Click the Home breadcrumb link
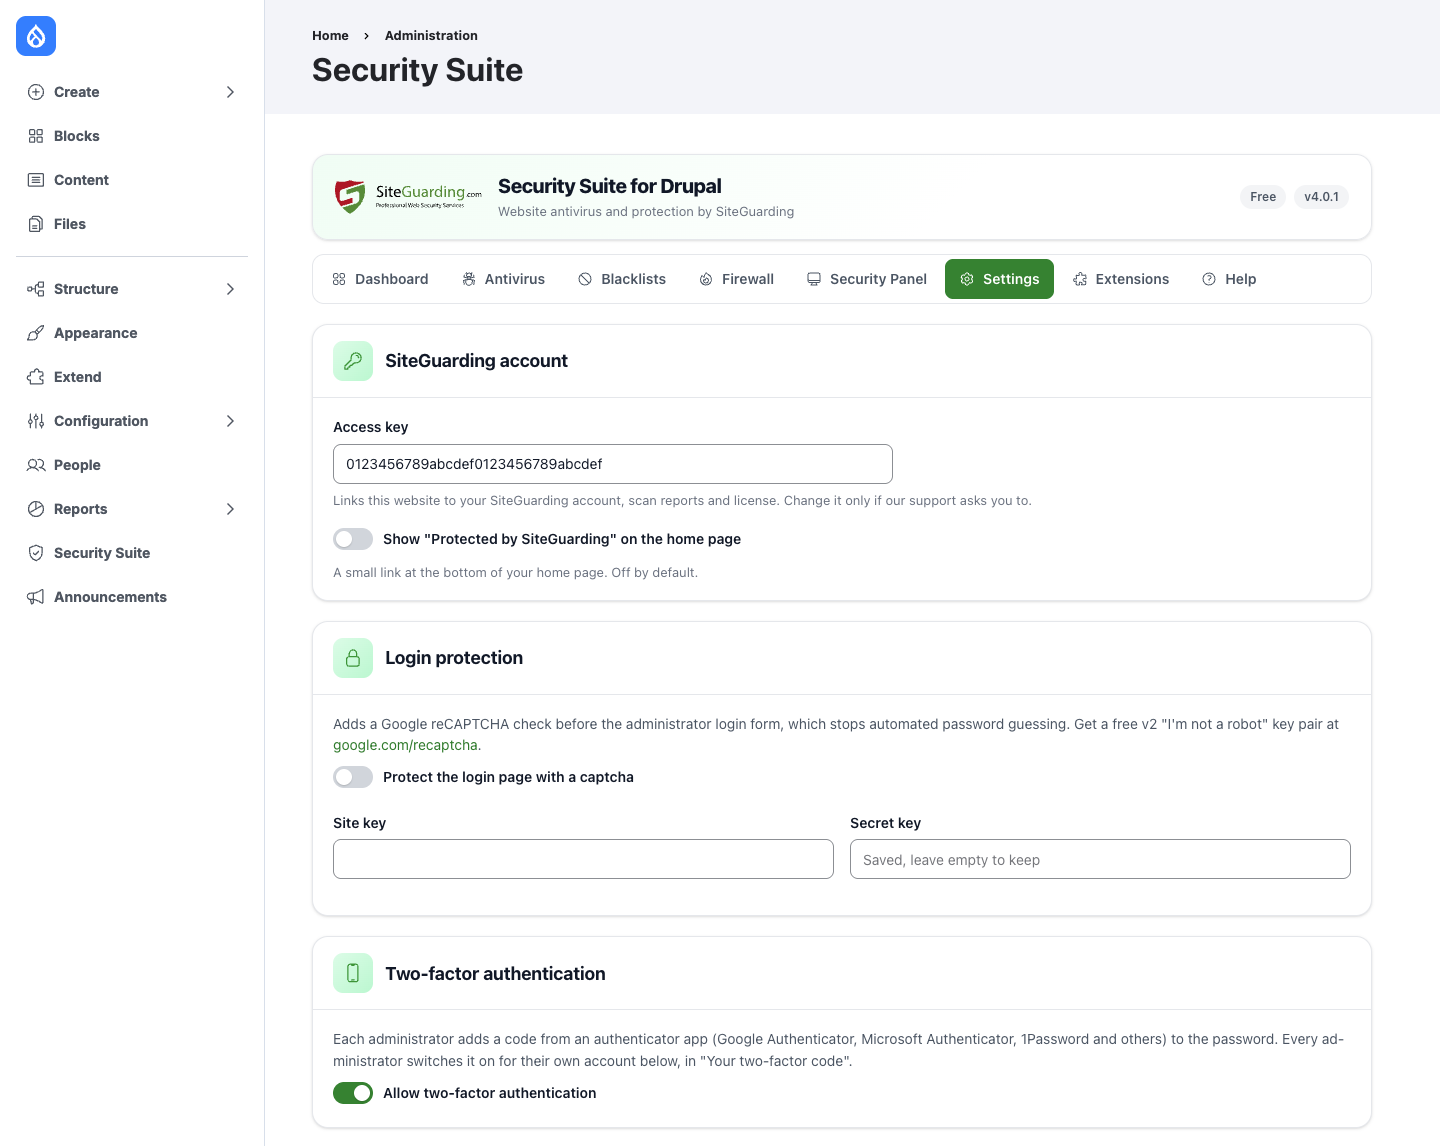 pyautogui.click(x=330, y=35)
